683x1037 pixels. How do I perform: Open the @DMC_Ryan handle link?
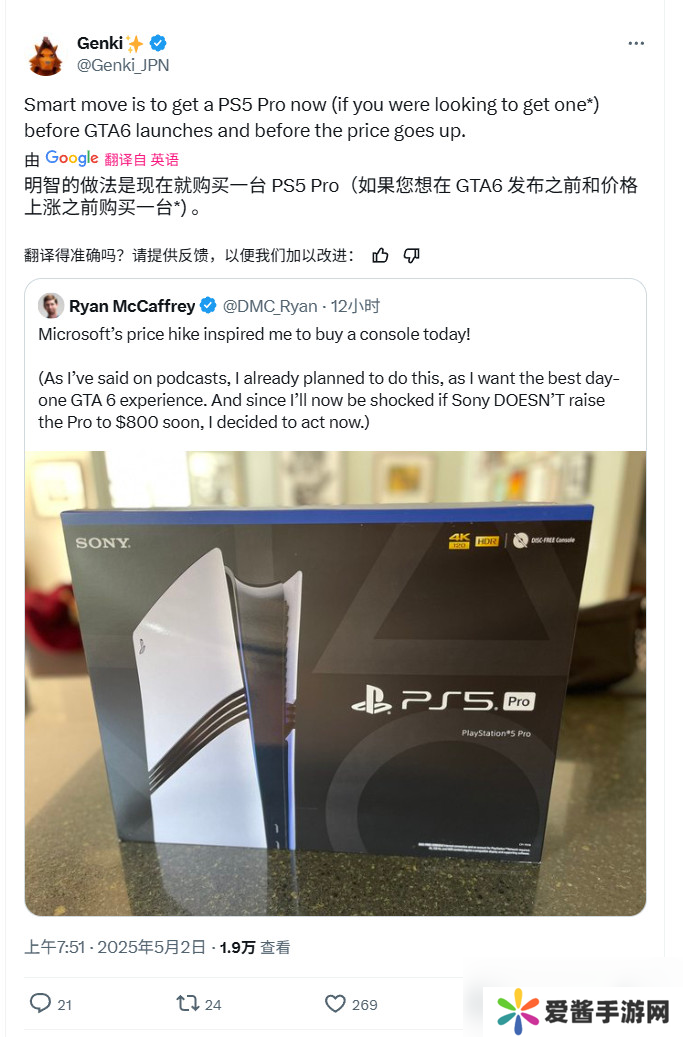click(x=270, y=306)
